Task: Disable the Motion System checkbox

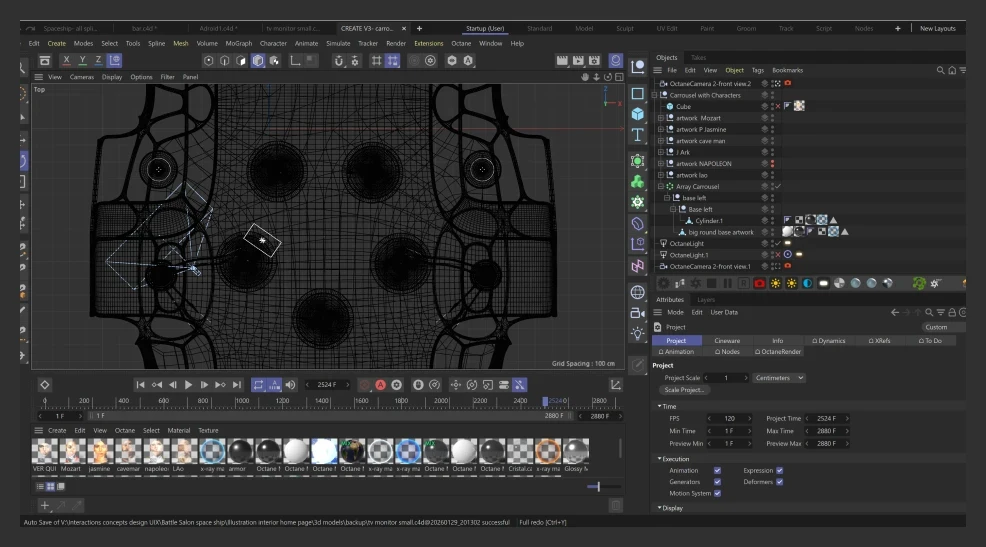Action: (x=717, y=493)
